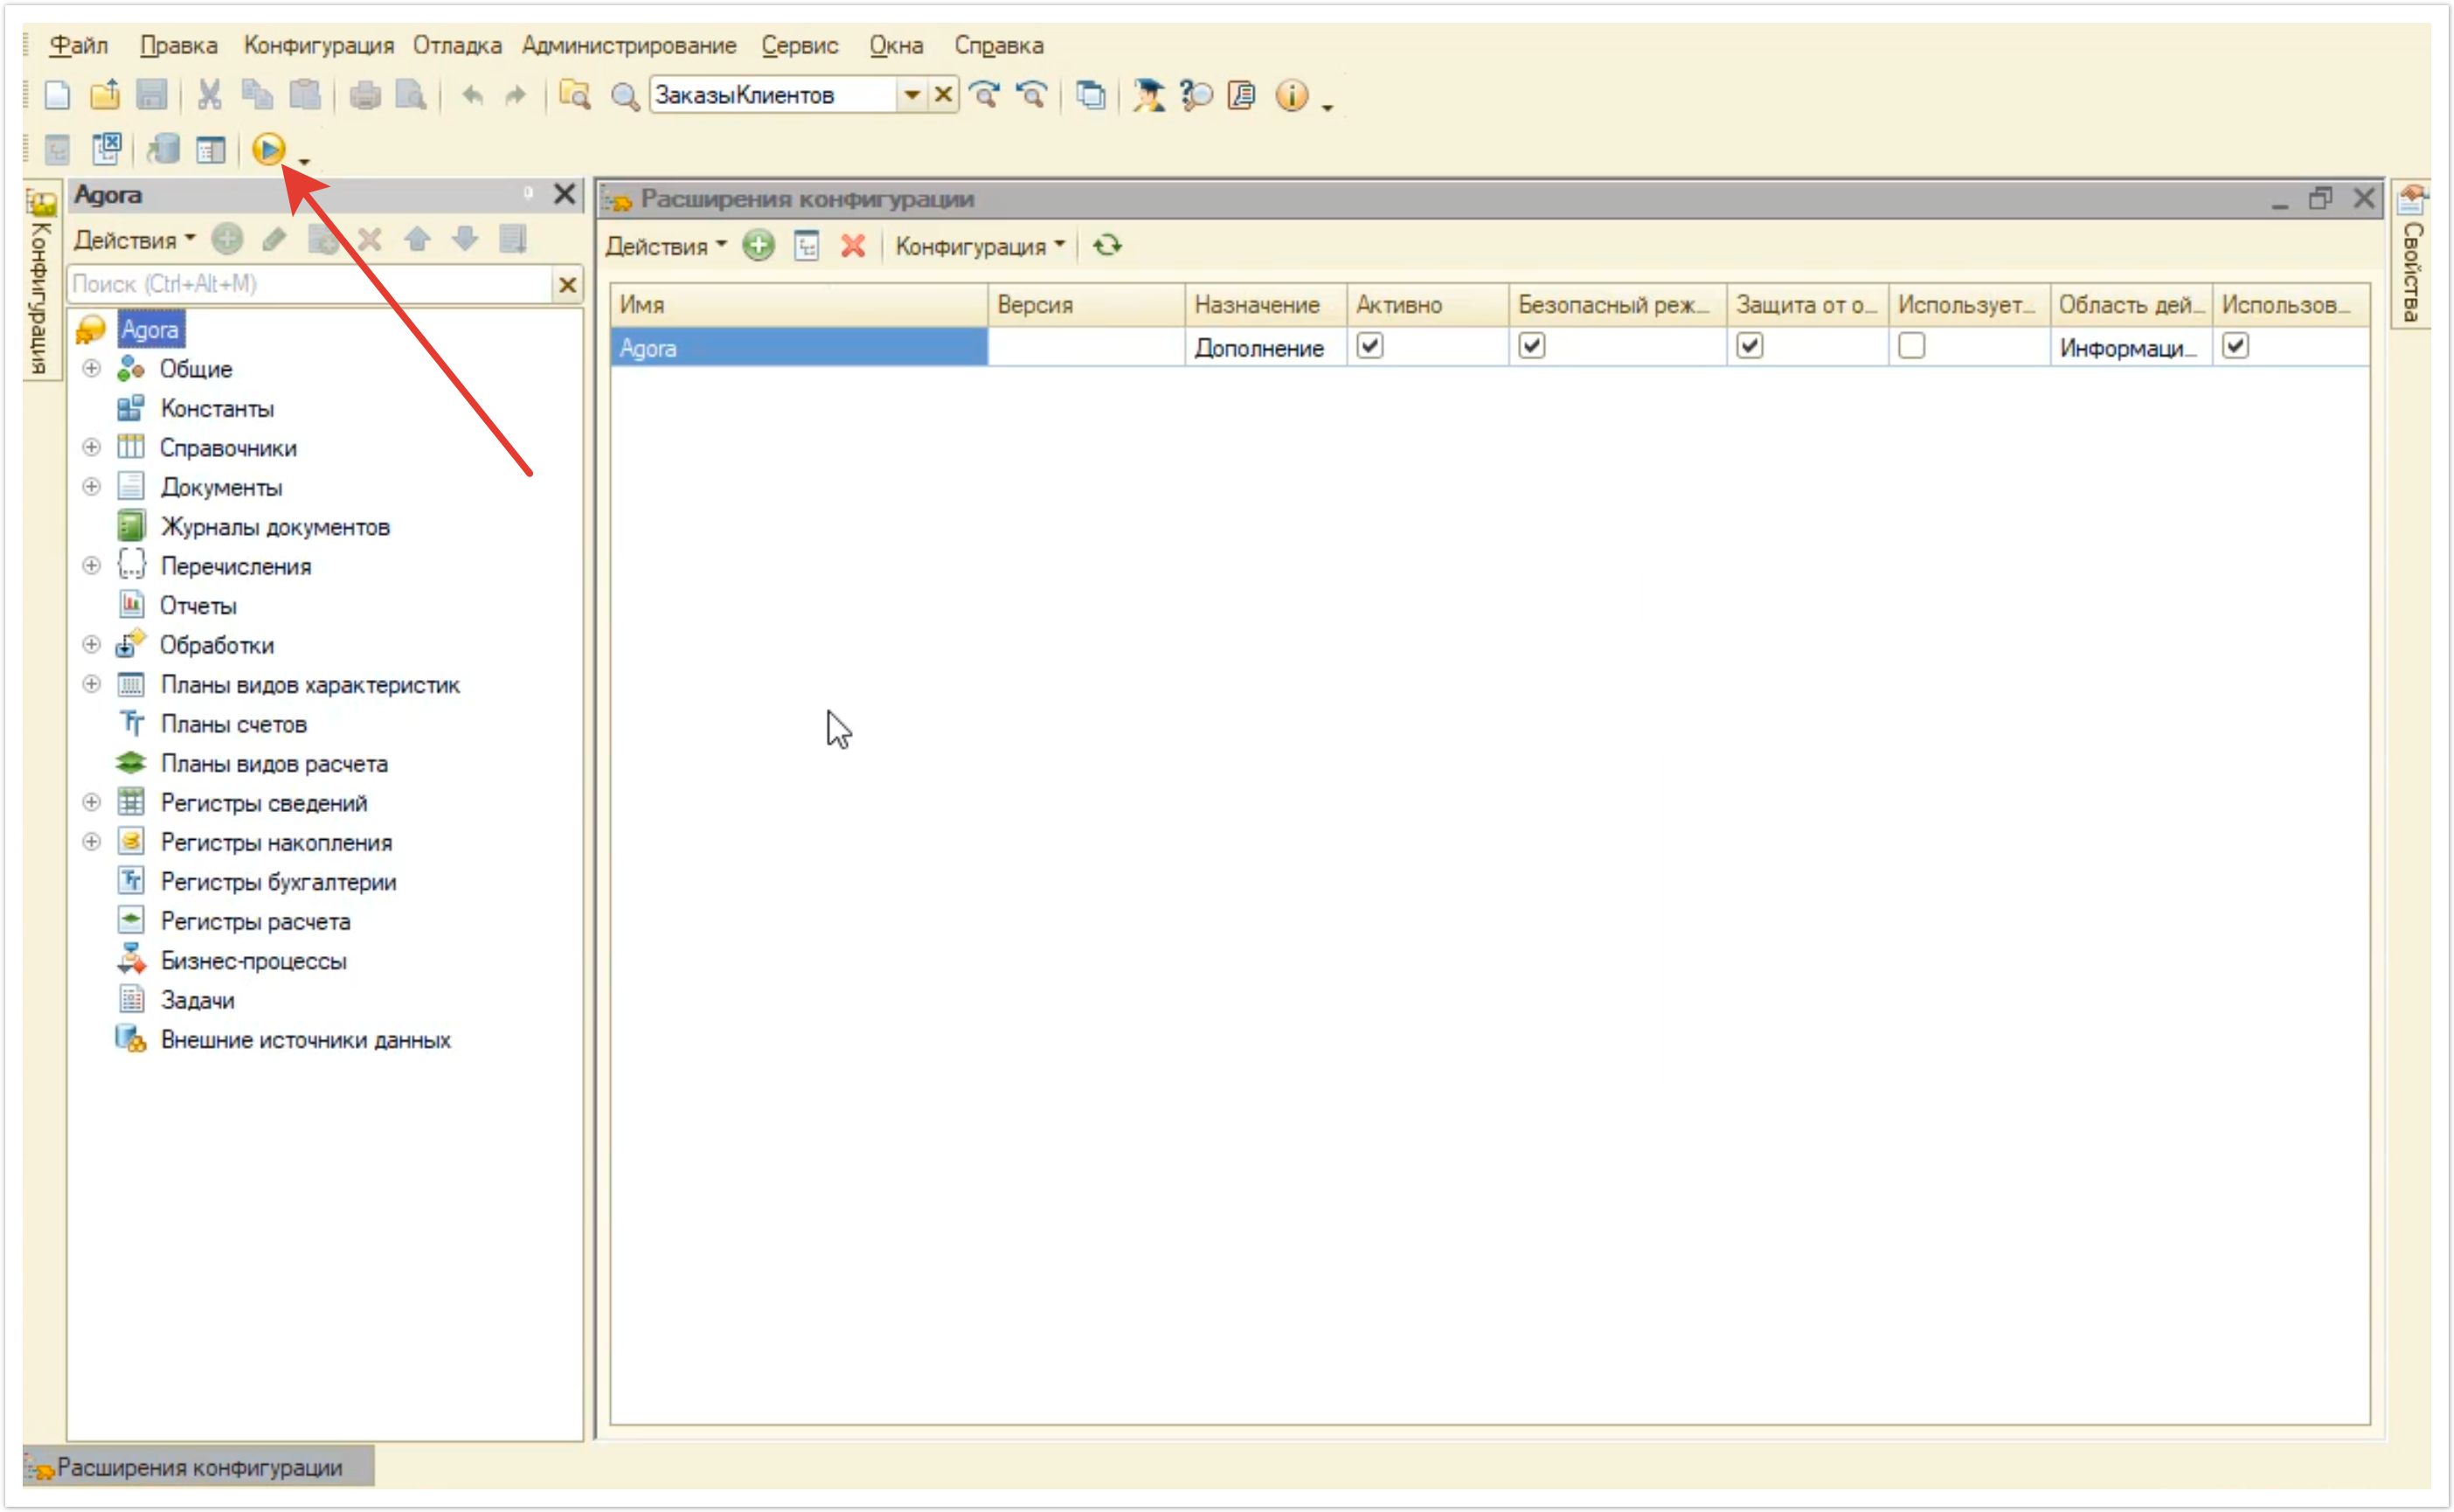Click the magnifier Search icon in toolbar
This screenshot has height=1512, width=2454.
tap(625, 96)
